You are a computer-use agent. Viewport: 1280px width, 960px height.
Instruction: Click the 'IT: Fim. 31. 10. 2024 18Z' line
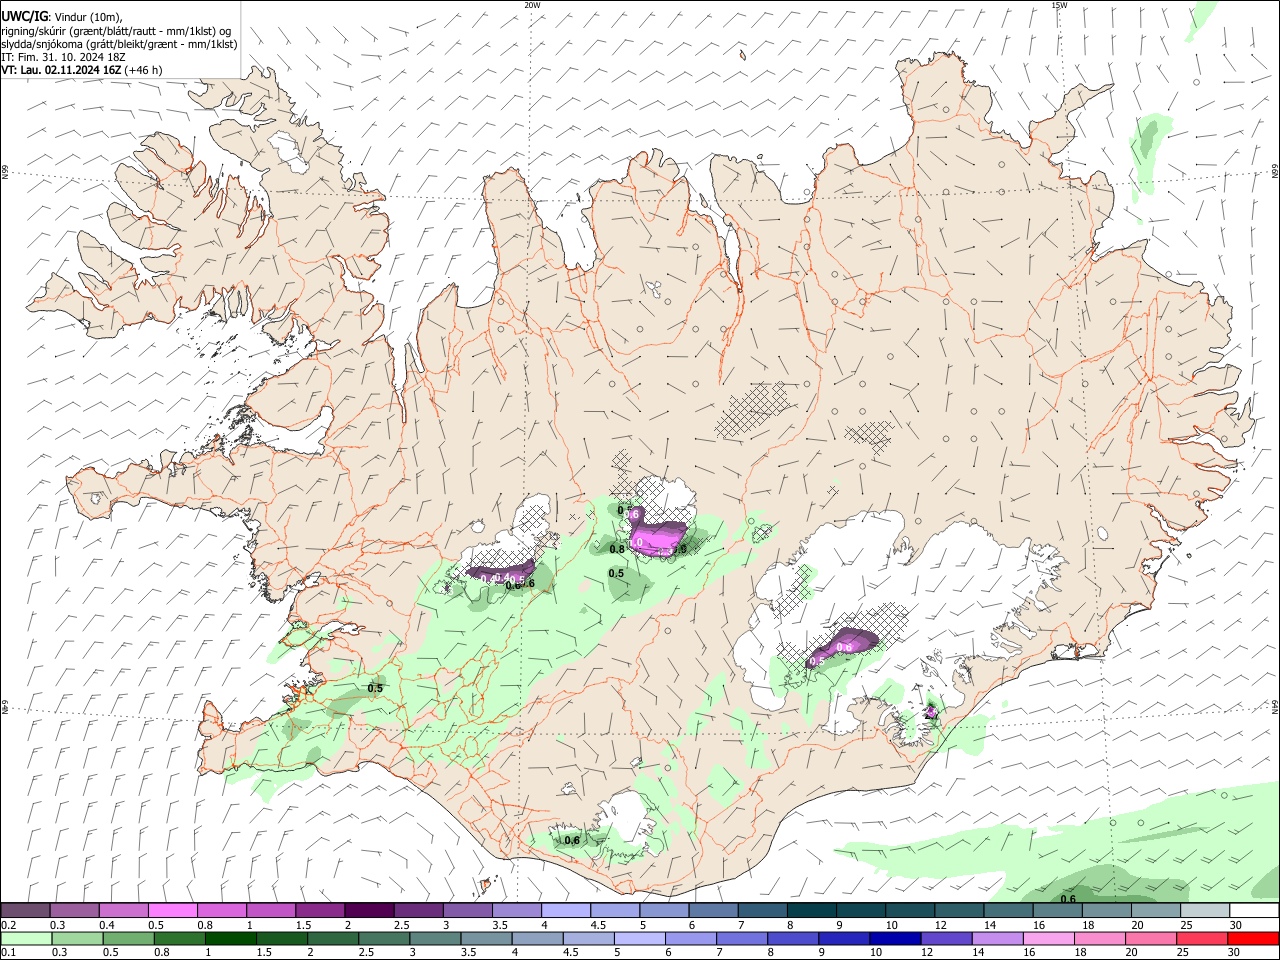[x=63, y=57]
